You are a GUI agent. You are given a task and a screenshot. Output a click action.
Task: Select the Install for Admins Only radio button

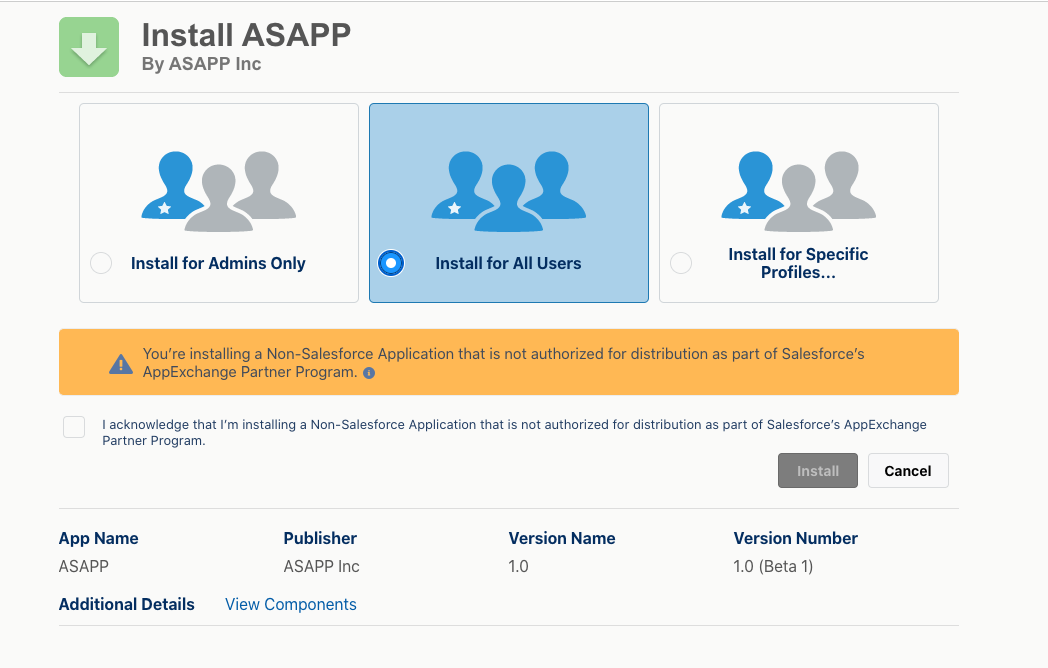point(101,263)
